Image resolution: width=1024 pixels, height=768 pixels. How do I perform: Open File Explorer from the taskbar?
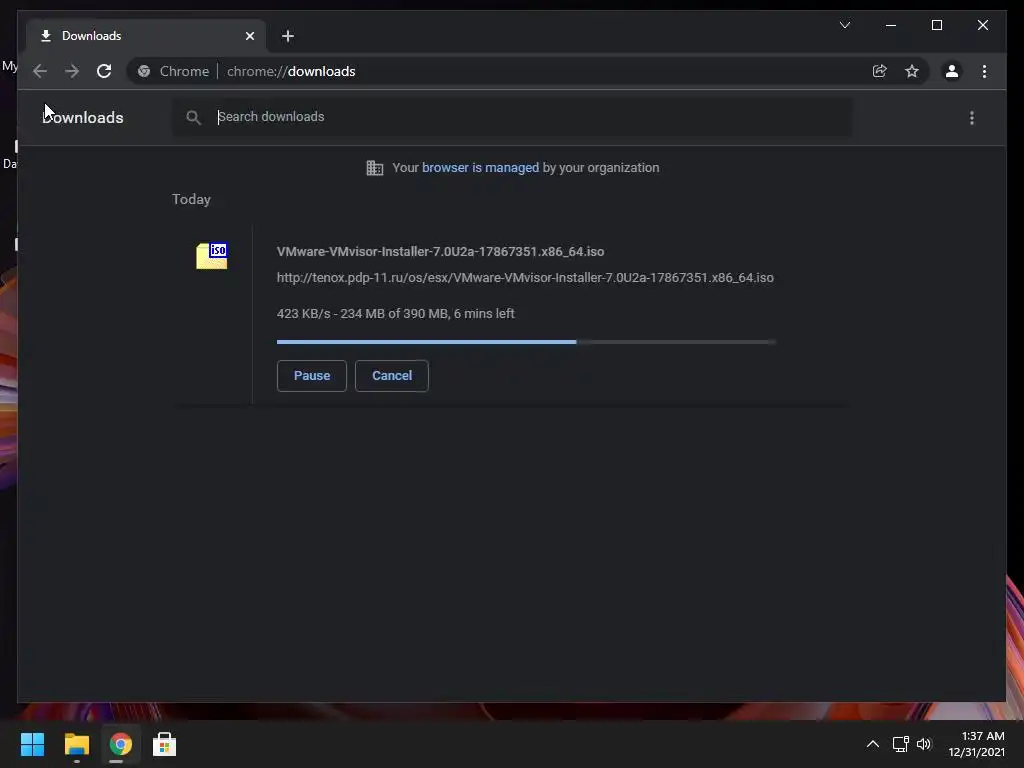click(76, 744)
